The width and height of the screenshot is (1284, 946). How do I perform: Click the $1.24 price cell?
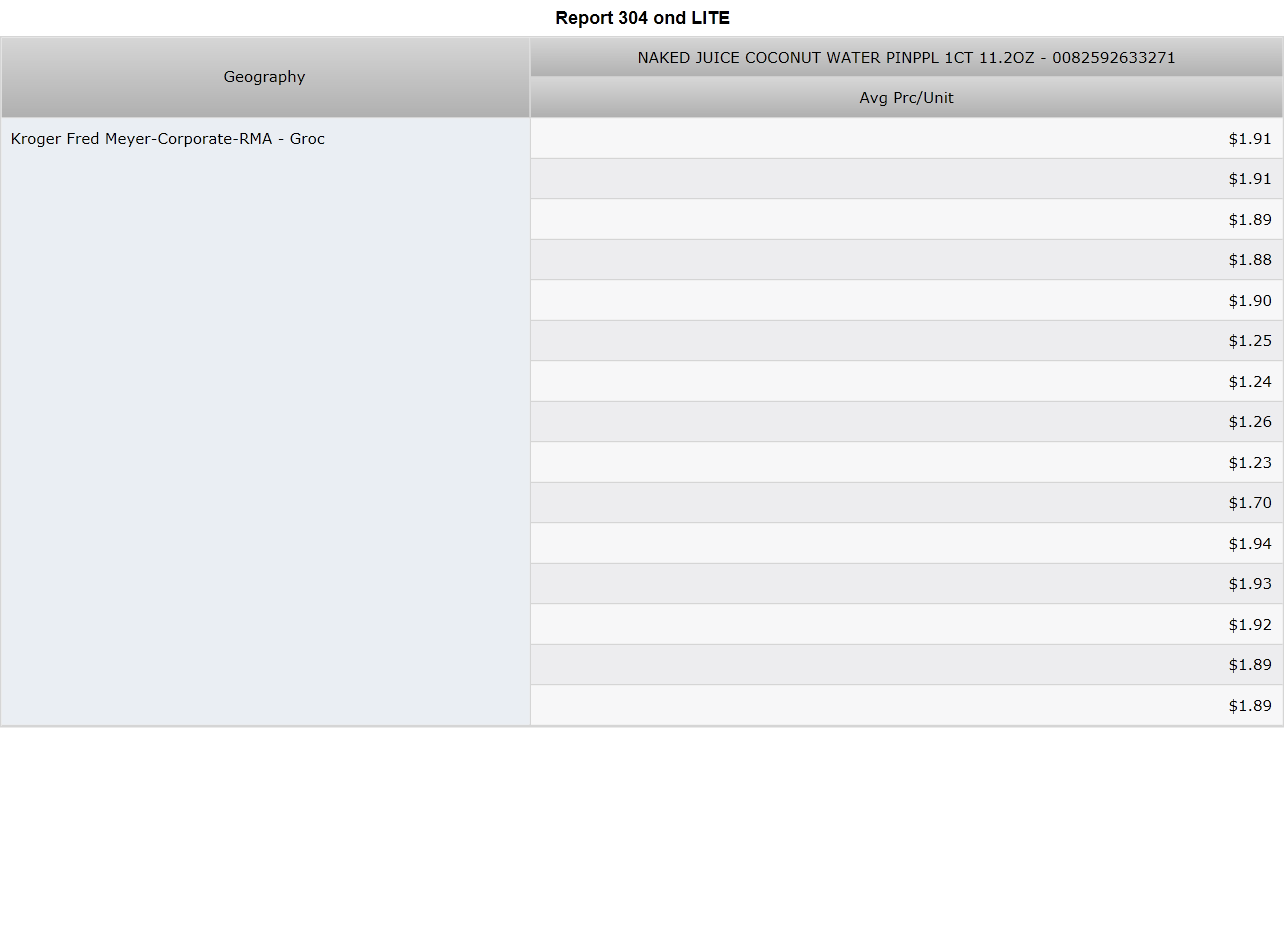click(x=907, y=381)
